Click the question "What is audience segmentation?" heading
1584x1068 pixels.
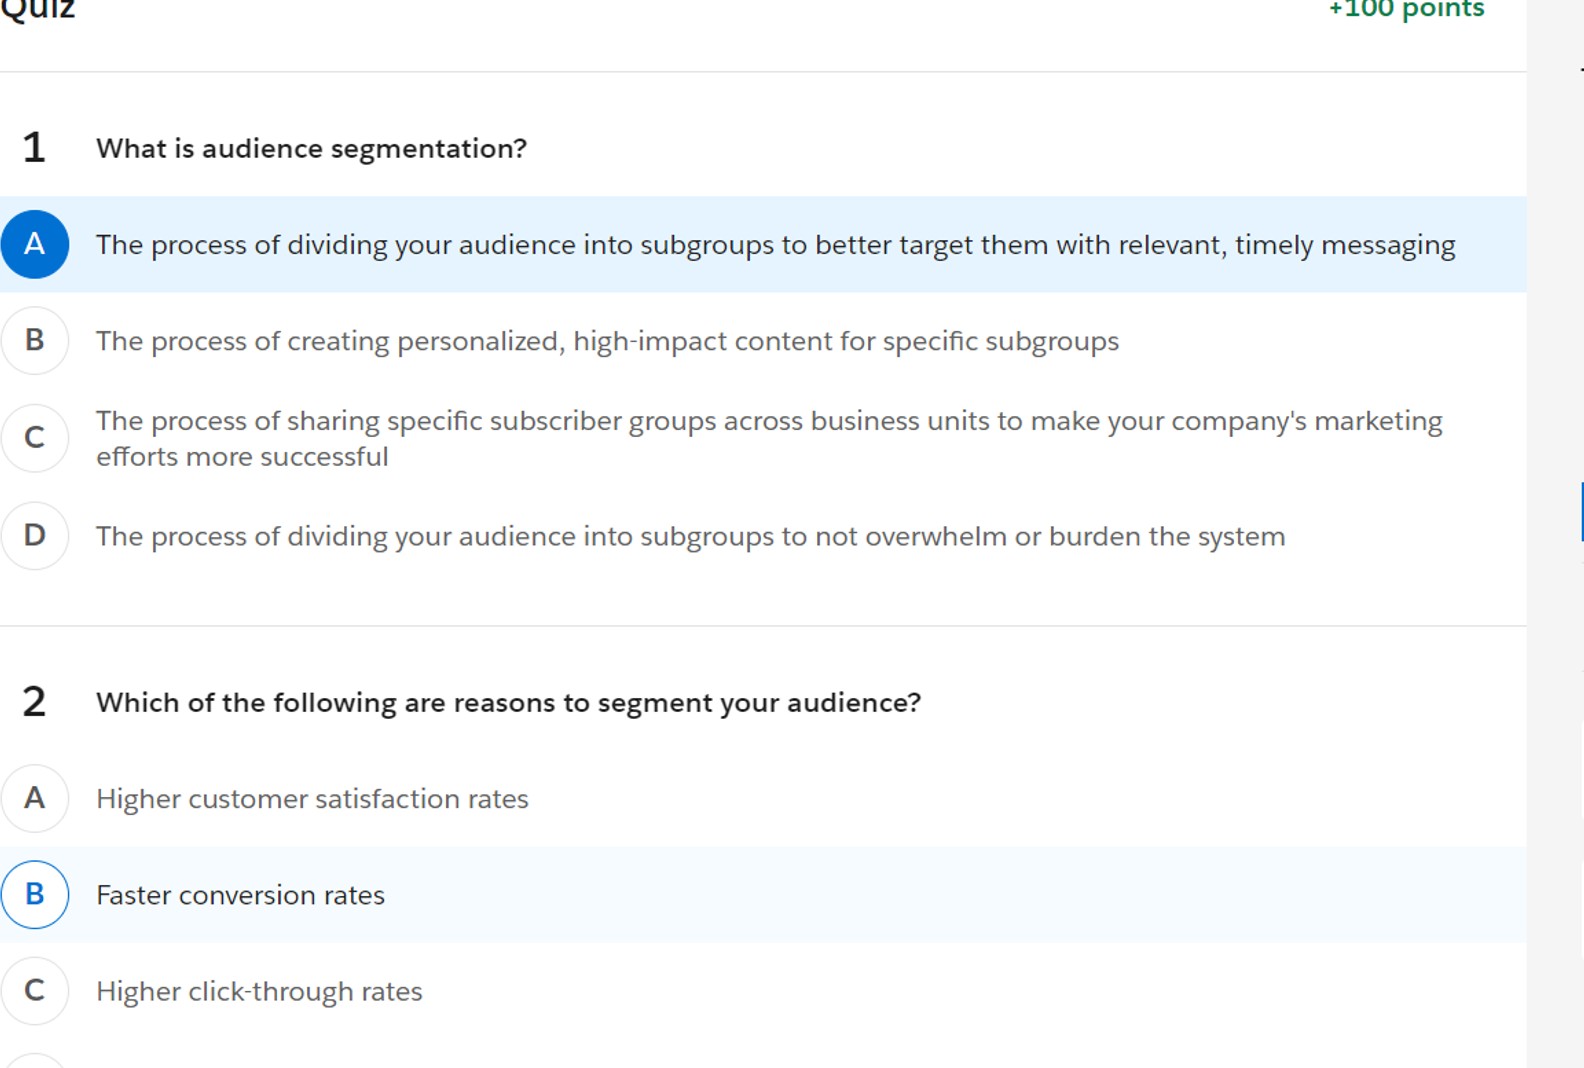tap(311, 147)
